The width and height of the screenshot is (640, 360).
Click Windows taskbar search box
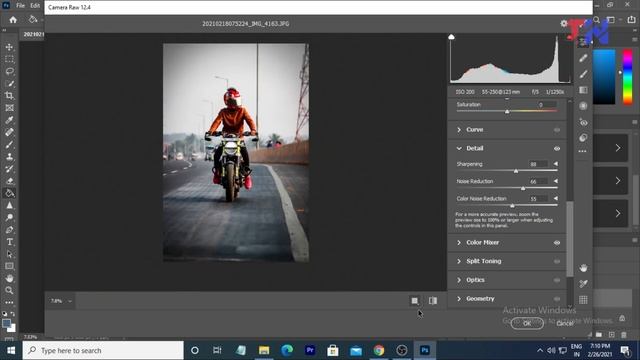pyautogui.click(x=103, y=350)
